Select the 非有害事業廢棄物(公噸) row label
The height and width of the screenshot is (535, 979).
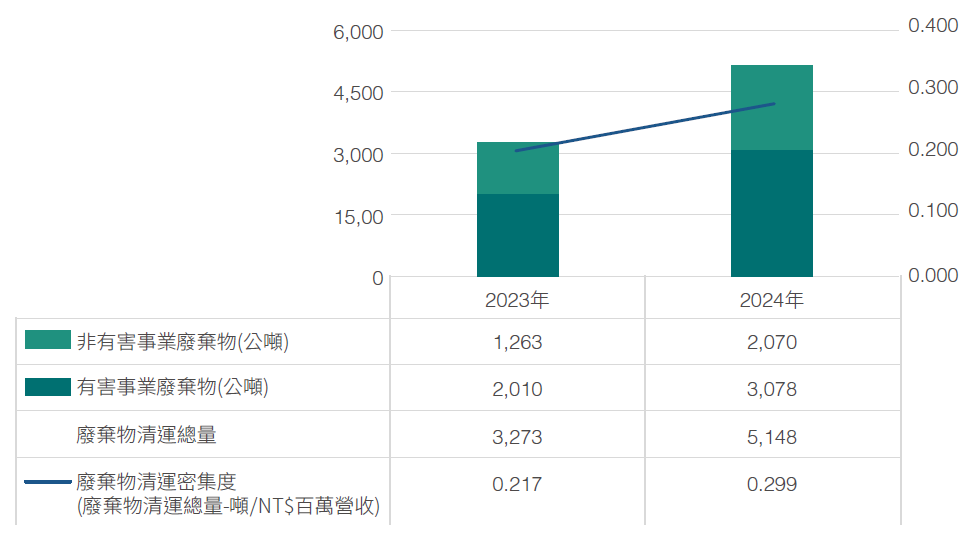click(182, 342)
